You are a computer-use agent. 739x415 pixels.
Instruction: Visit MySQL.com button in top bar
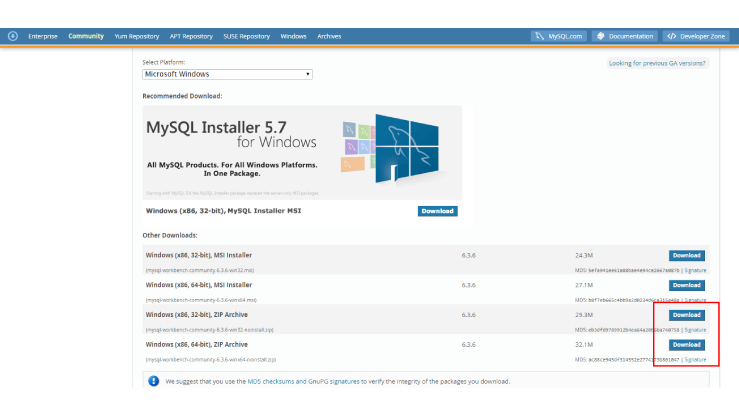pos(559,36)
